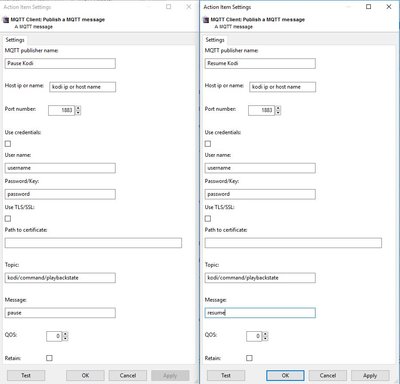
Task: Decrease QOS value in Pause Kodi window
Action: coord(65,339)
